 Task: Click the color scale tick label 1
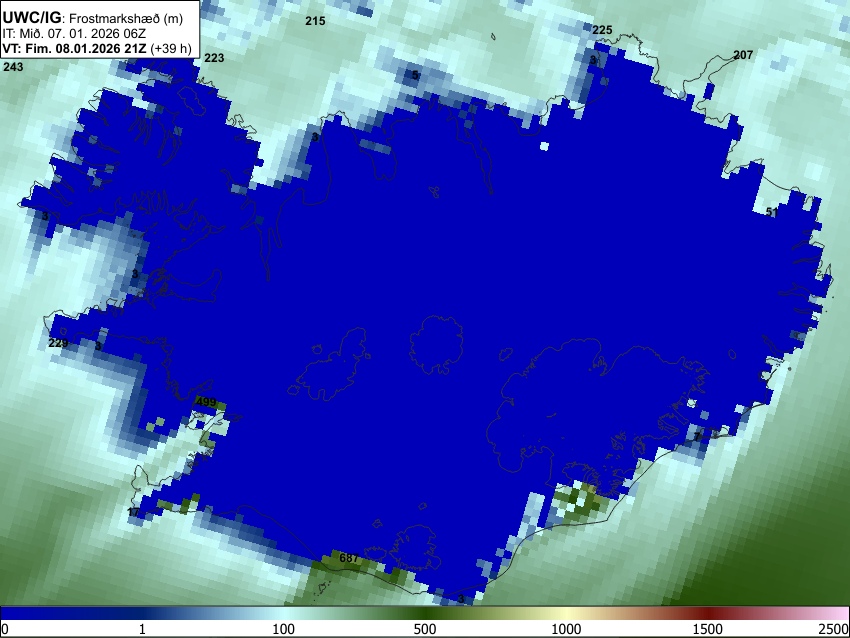142,629
